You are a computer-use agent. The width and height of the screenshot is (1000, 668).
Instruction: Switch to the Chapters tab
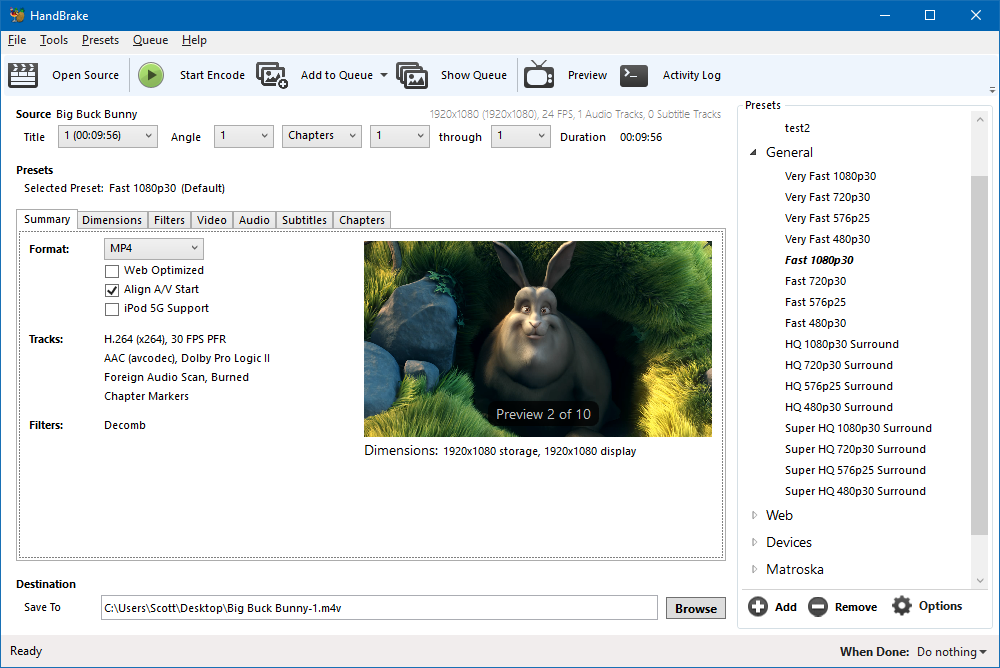362,220
